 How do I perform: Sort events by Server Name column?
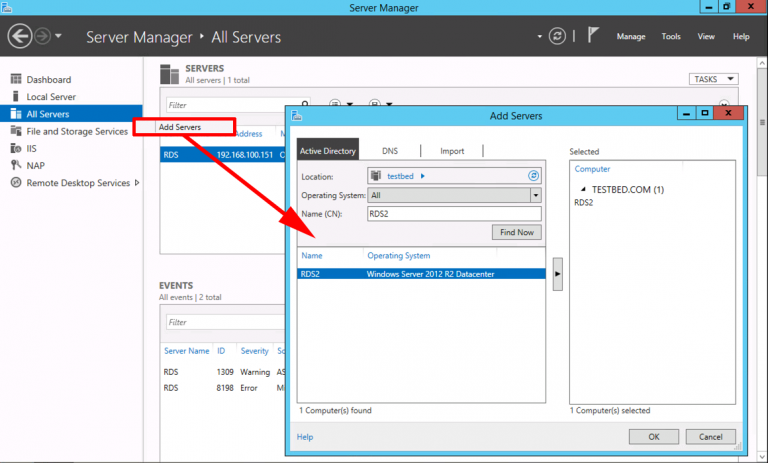pos(186,351)
